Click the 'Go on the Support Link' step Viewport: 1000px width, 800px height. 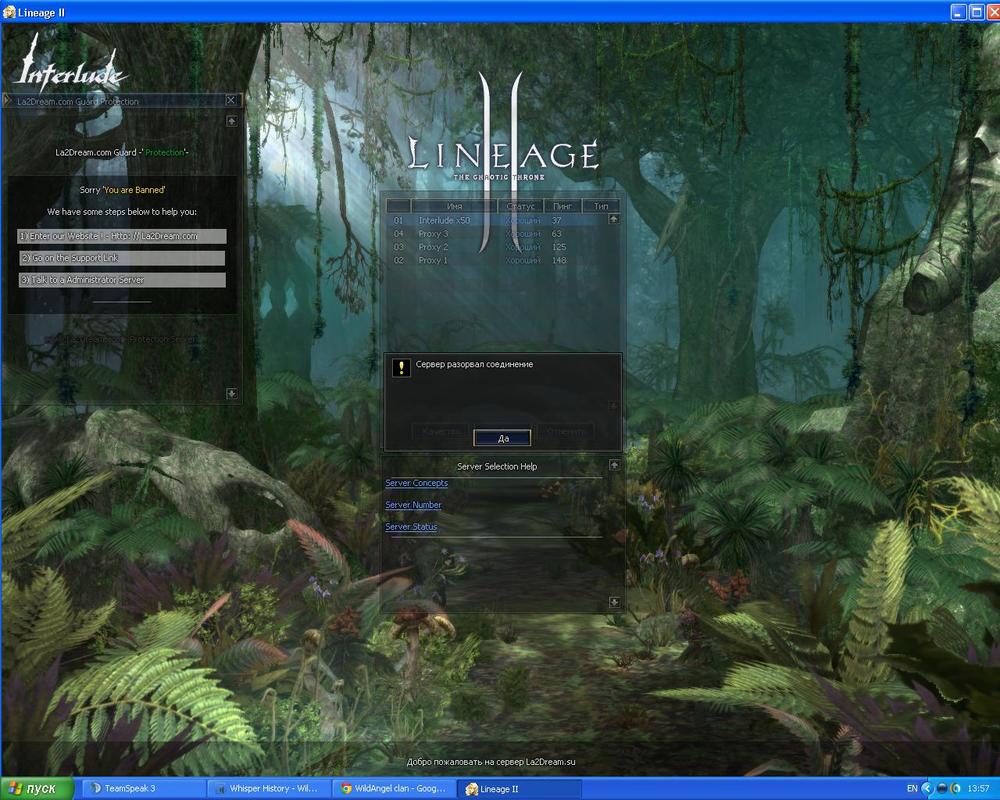click(x=122, y=258)
